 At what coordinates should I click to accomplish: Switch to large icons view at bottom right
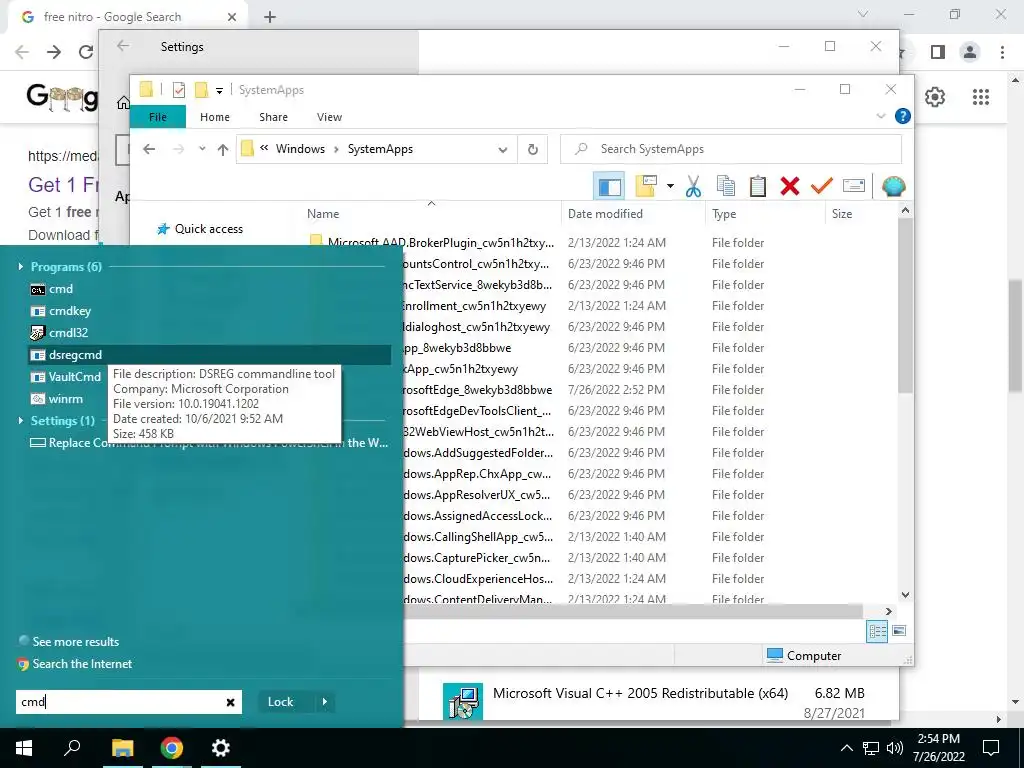point(899,631)
